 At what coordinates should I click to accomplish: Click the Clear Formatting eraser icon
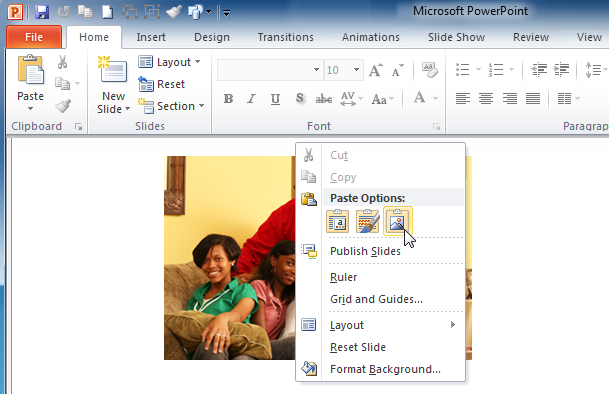coord(430,70)
